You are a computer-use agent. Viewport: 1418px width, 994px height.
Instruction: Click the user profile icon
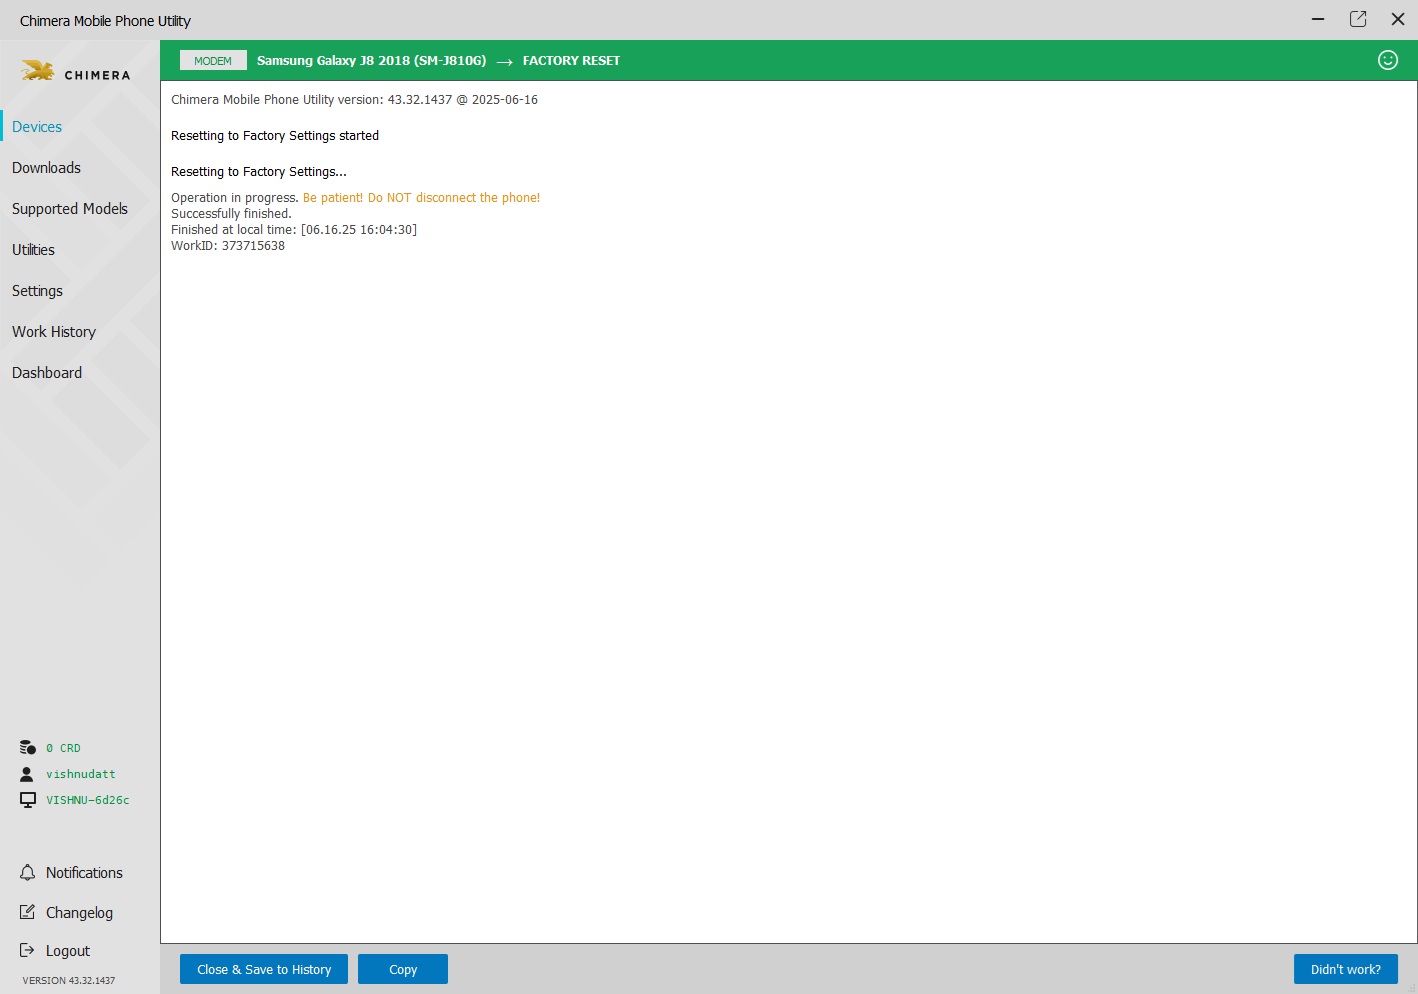27,774
